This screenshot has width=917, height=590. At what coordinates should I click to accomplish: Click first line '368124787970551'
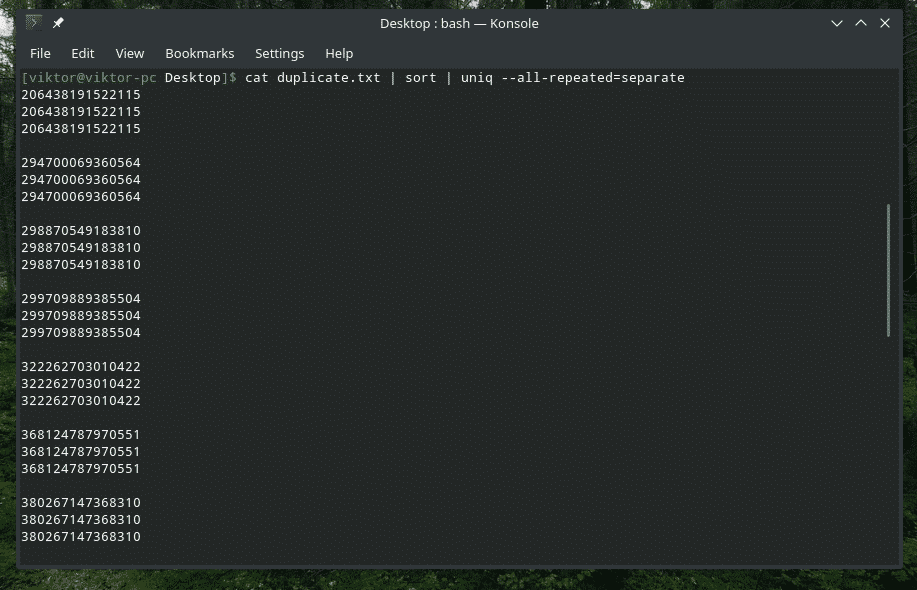pyautogui.click(x=81, y=434)
